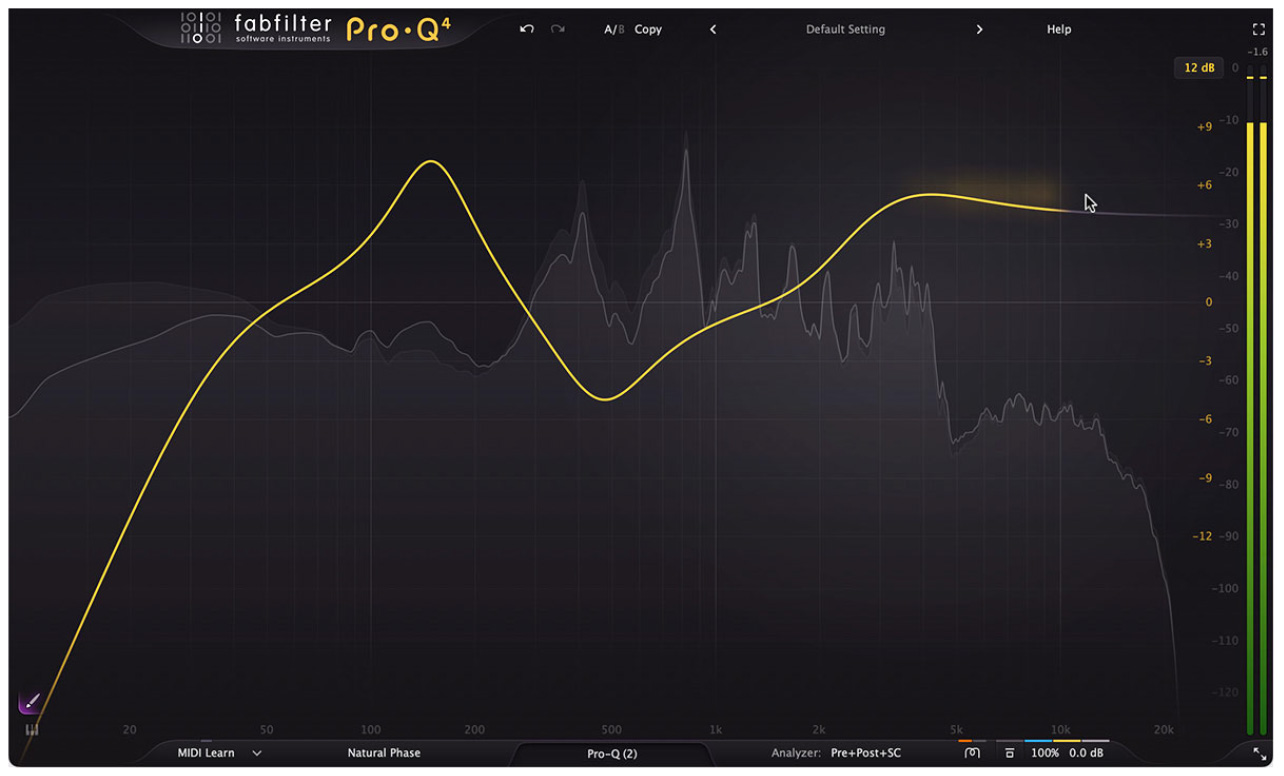The height and width of the screenshot is (776, 1284).
Task: Click the next preset arrow
Action: click(979, 29)
